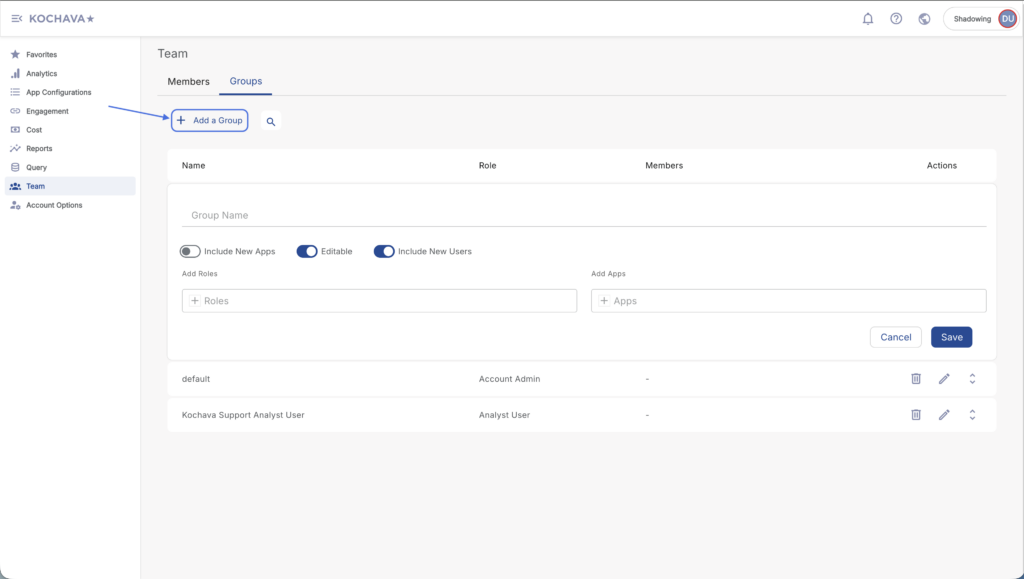Open the help question mark icon
1024x579 pixels.
point(896,19)
